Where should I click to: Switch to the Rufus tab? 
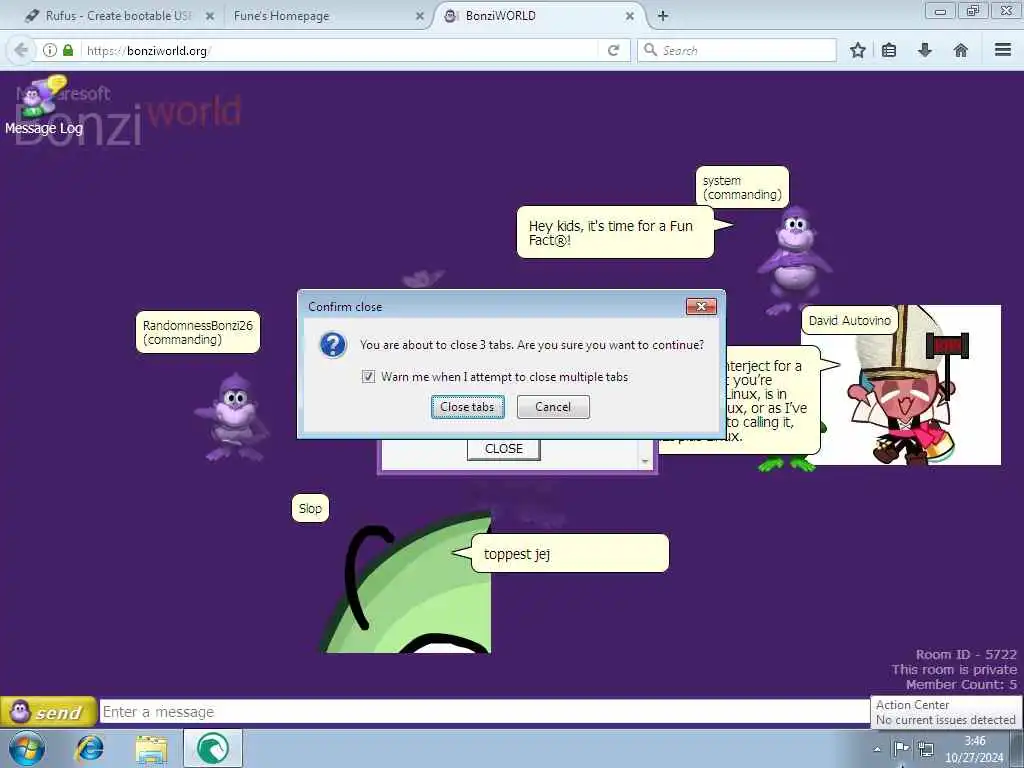[118, 16]
